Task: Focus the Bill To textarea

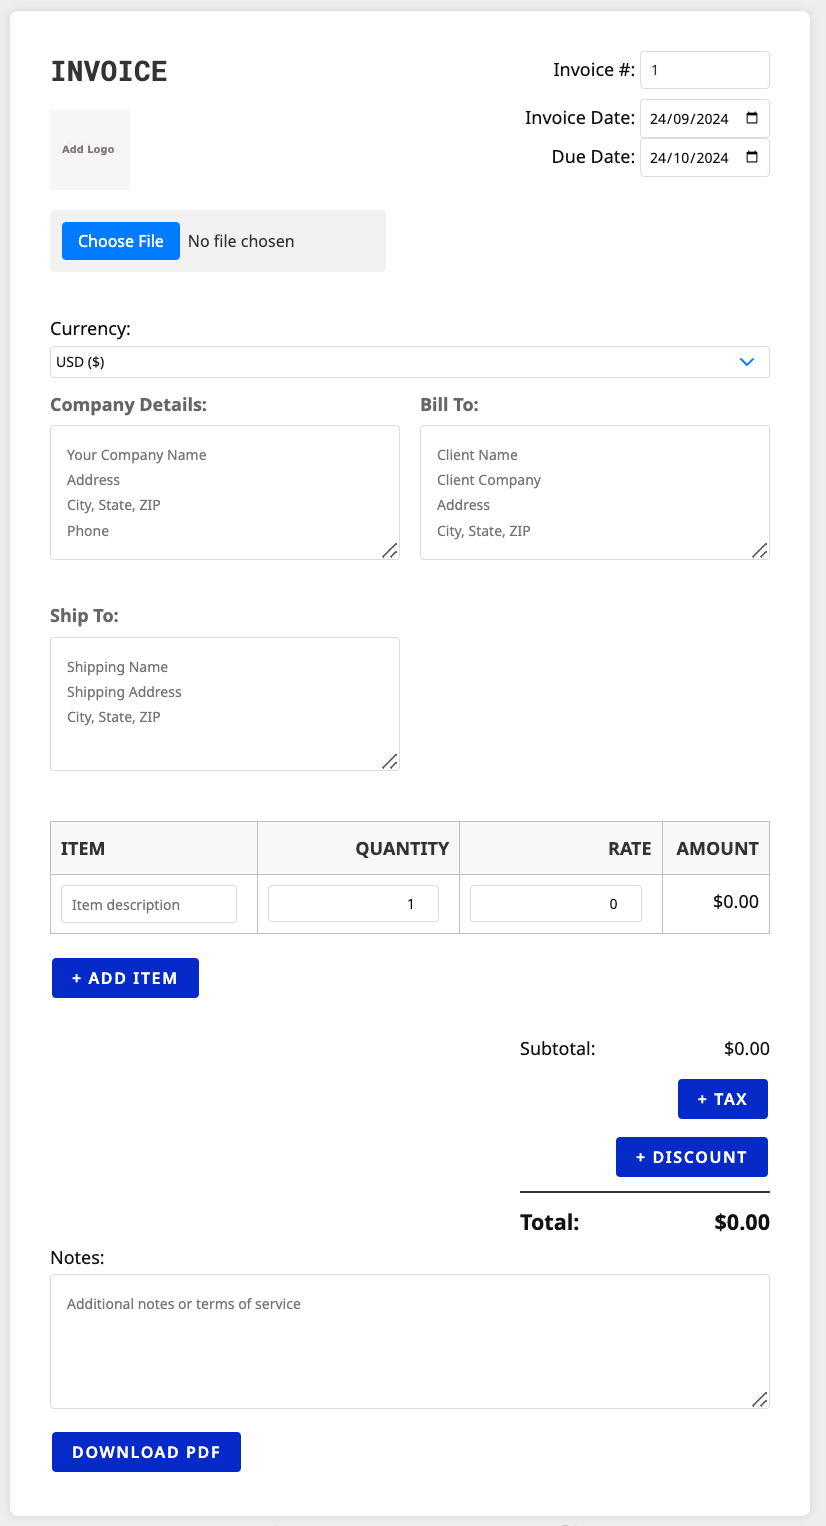Action: (x=594, y=492)
